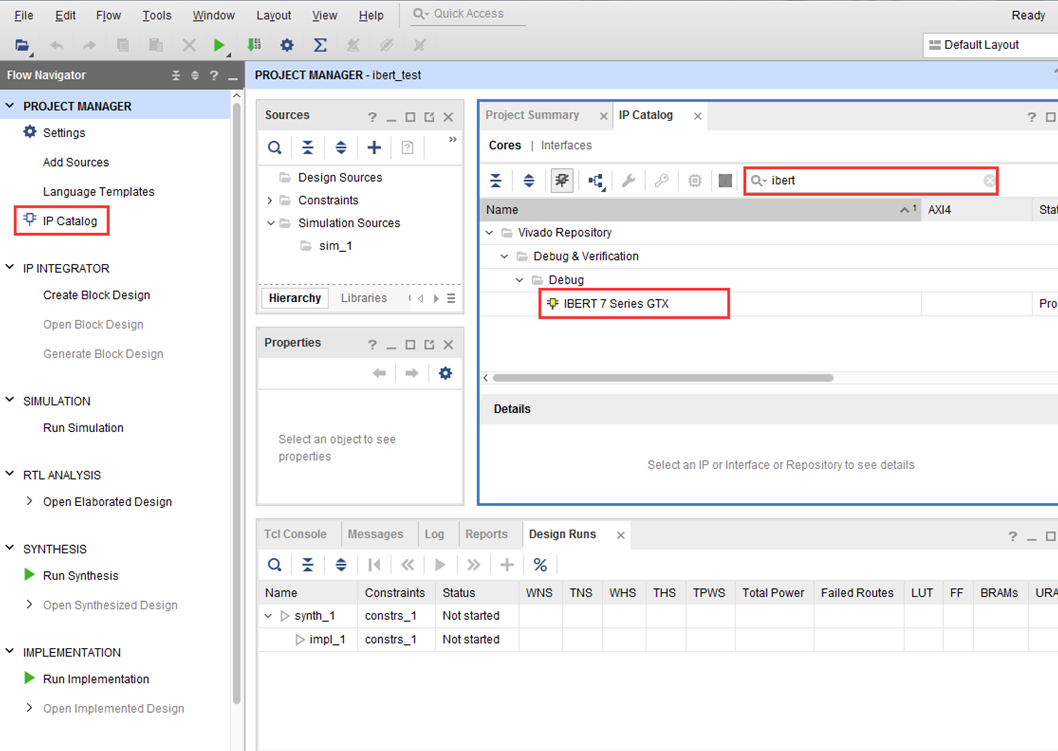Switch to the Messages tab
Image resolution: width=1058 pixels, height=751 pixels.
(375, 534)
